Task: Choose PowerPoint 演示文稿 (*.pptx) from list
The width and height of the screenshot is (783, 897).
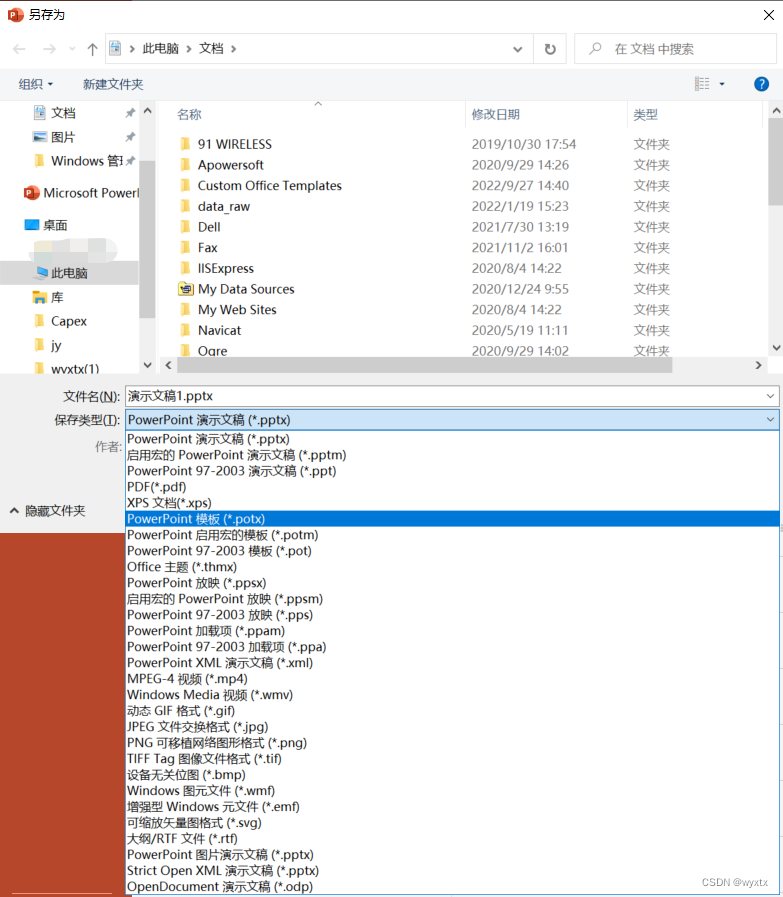Action: coord(452,439)
